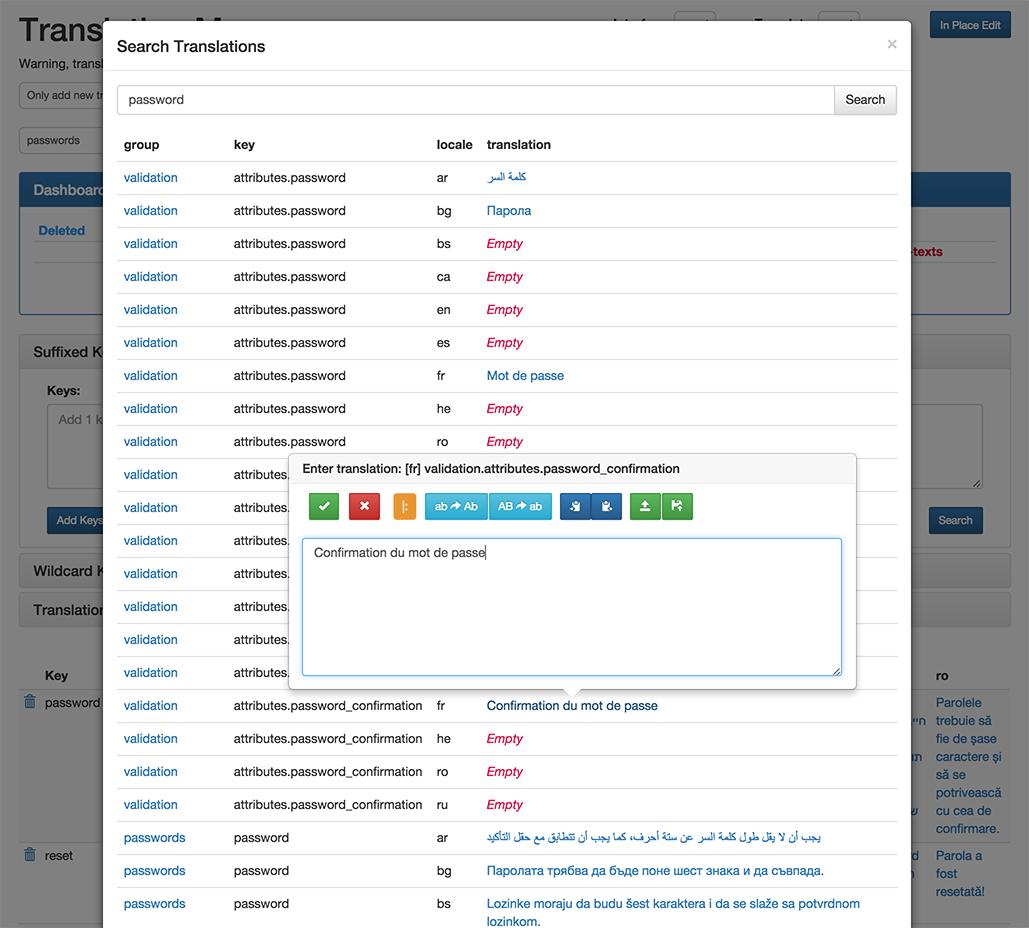
Task: Click 'Confirmation du mot de passe' link in fr row
Action: click(x=572, y=706)
